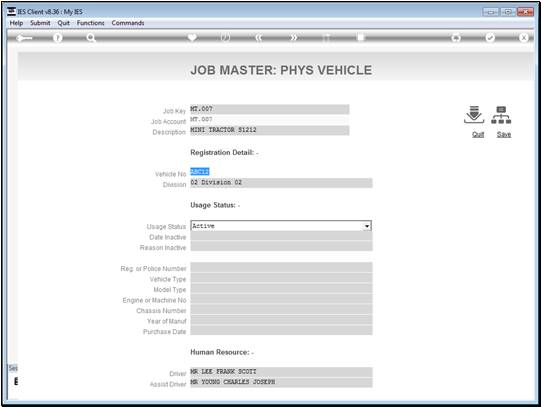The width and height of the screenshot is (541, 407).
Task: Click the Driver field showing MR LEE FRANK SCOTT
Action: [281, 372]
